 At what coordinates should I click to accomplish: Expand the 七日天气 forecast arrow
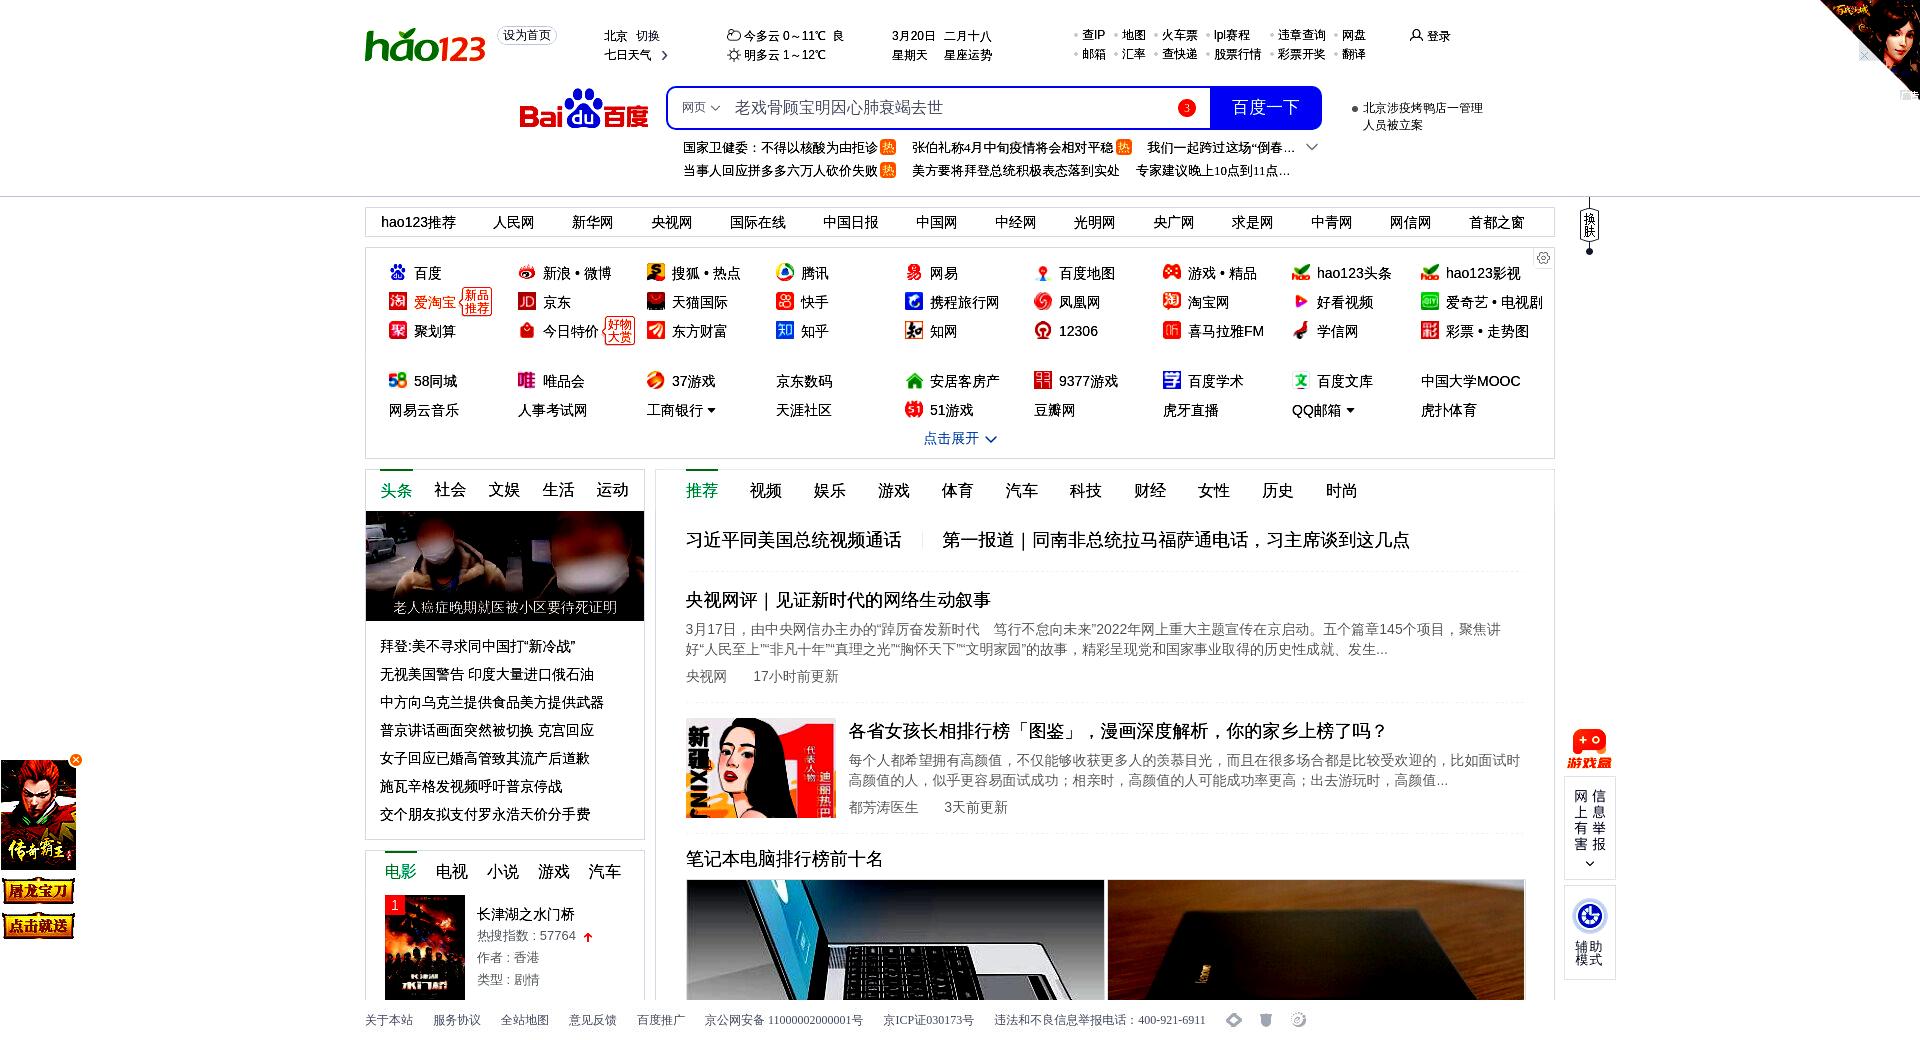pyautogui.click(x=664, y=55)
